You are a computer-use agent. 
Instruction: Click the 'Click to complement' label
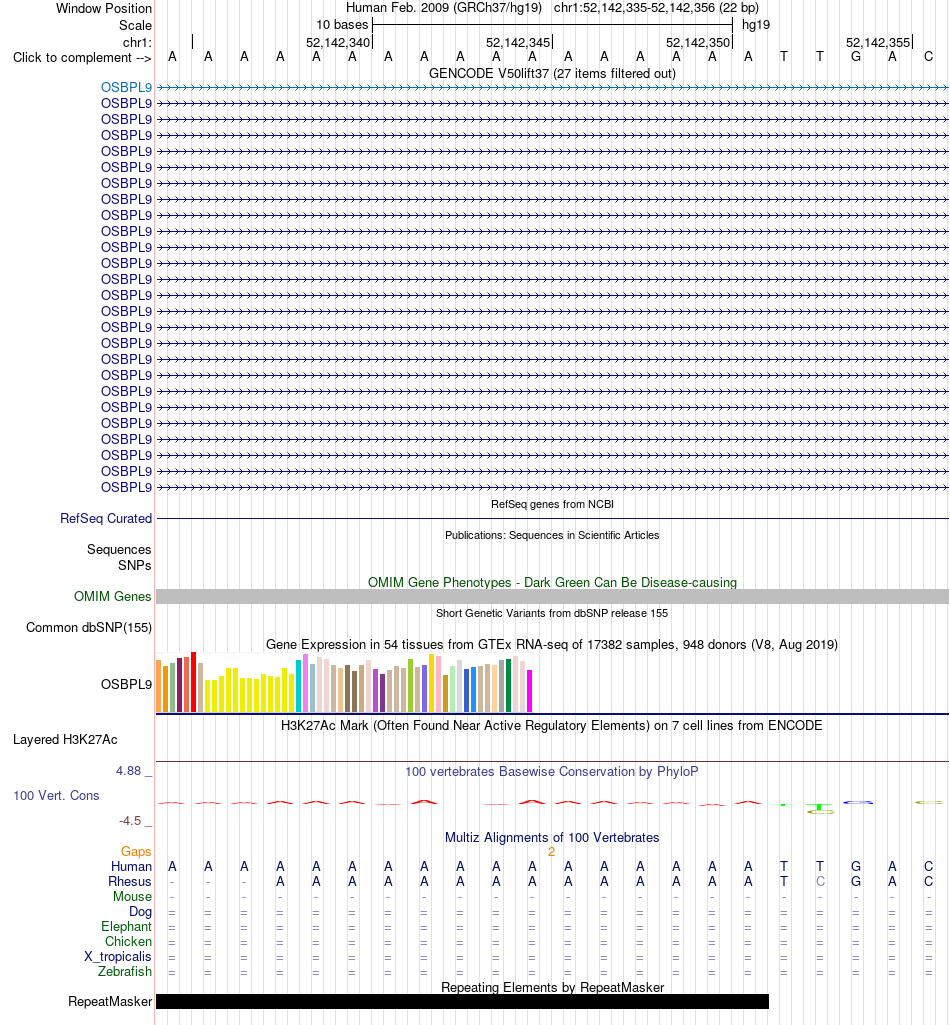click(x=82, y=58)
